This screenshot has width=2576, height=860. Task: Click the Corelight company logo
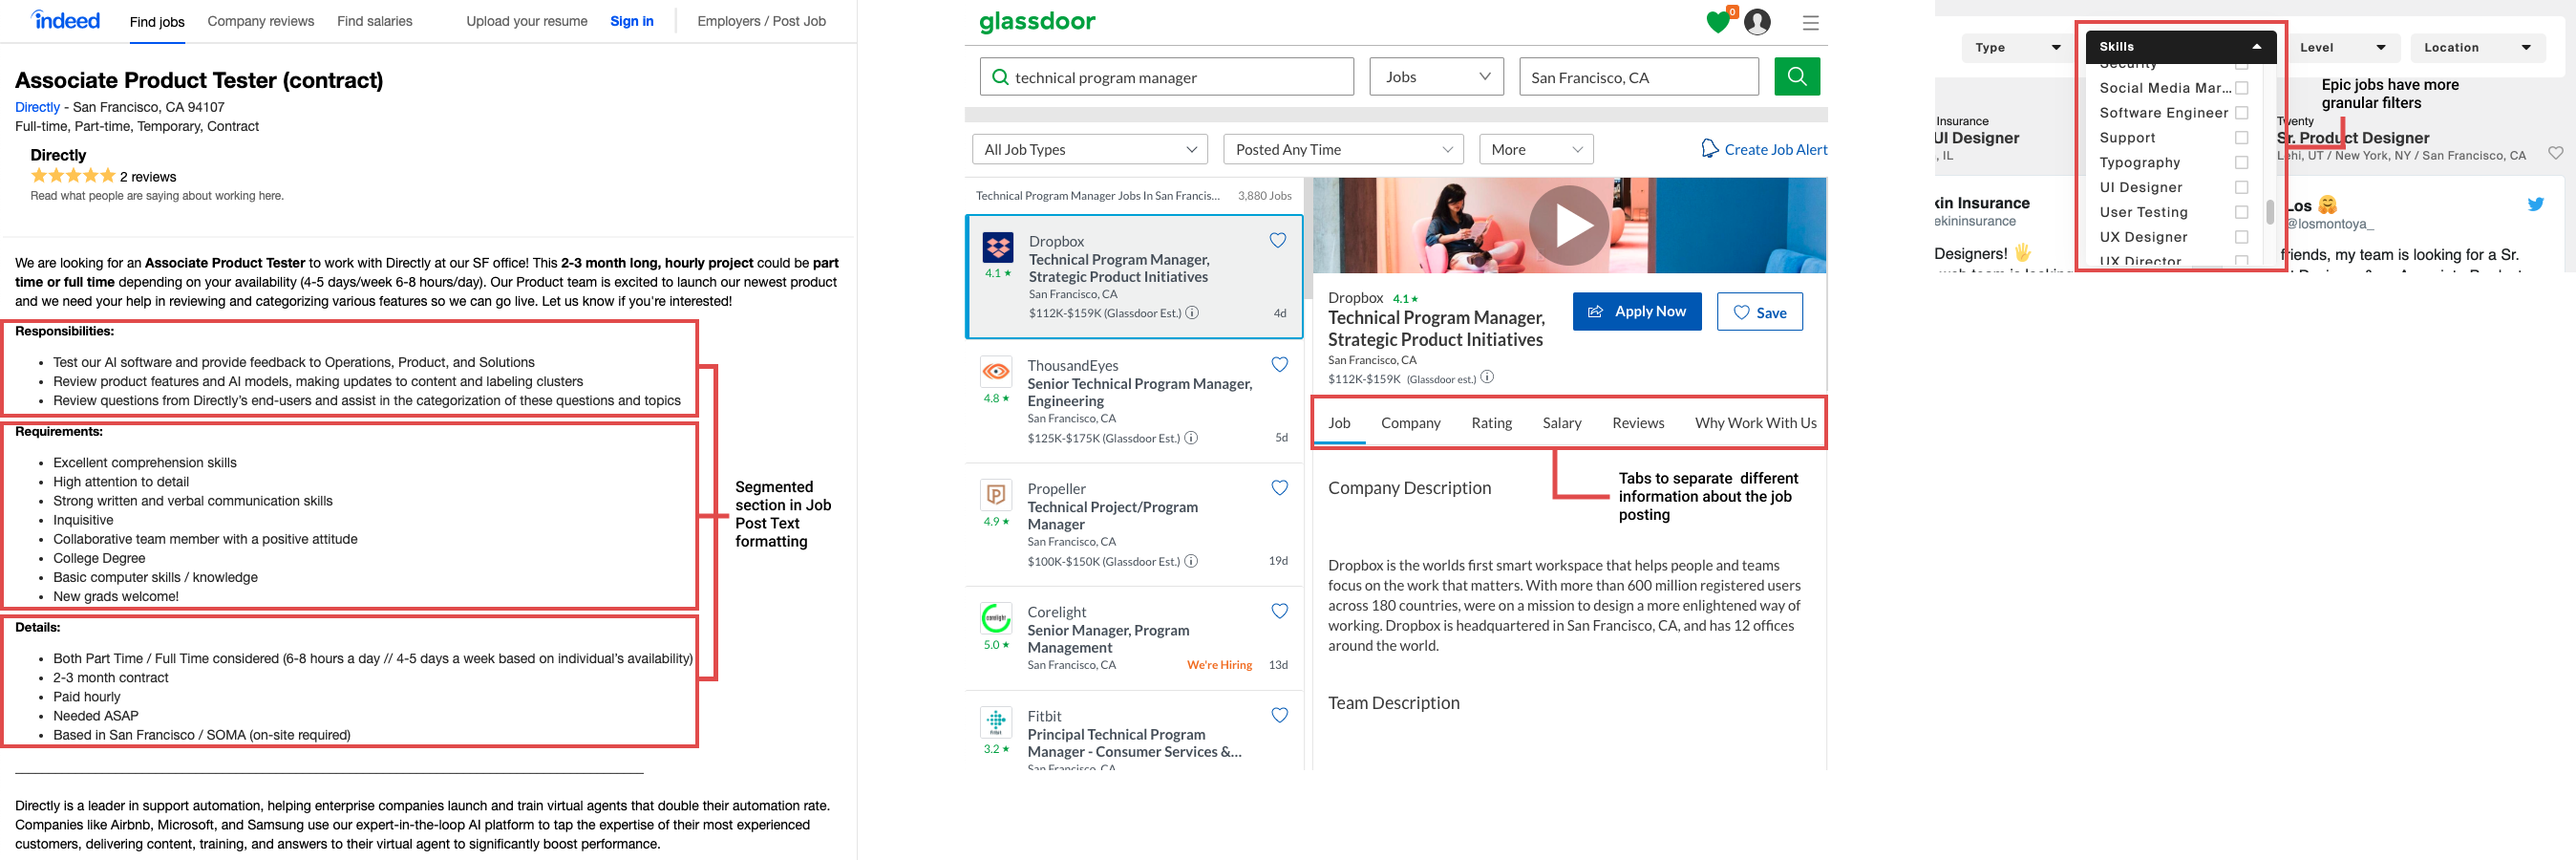point(996,618)
